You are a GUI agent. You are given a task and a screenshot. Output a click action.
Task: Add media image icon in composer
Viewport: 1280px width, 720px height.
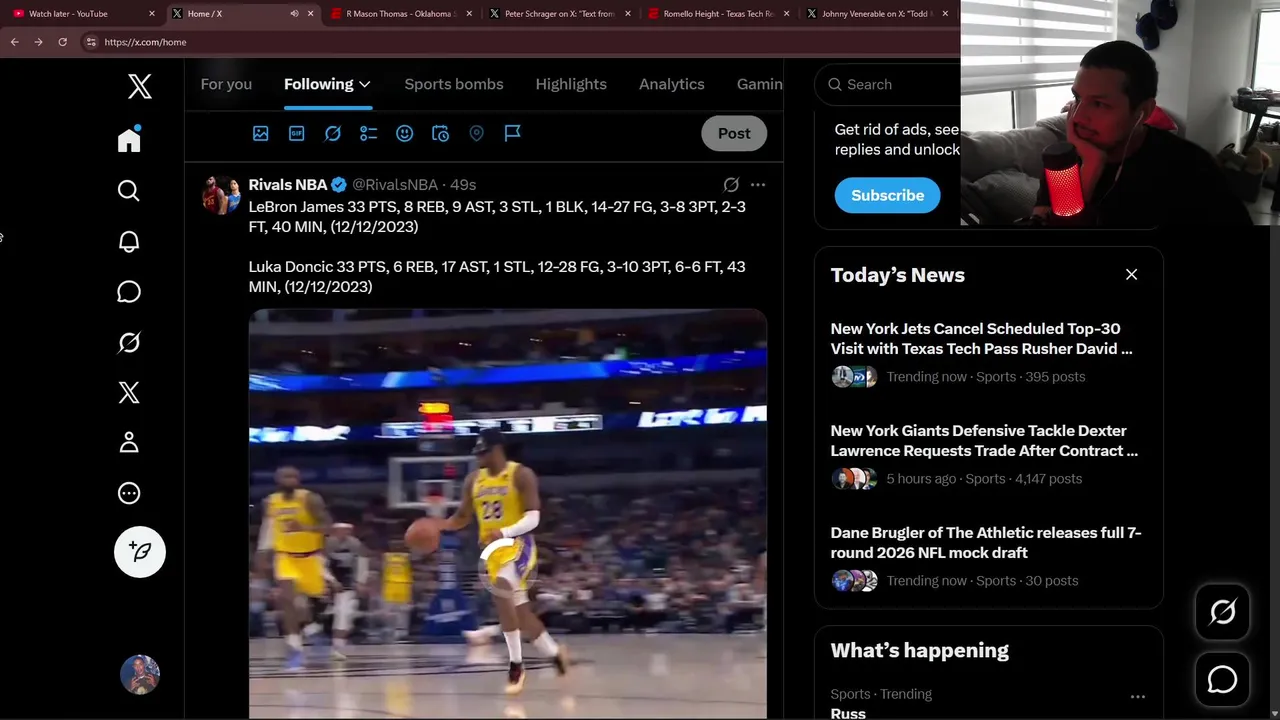[261, 133]
